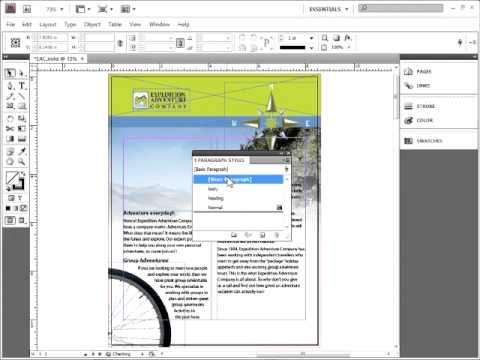
Task: Click the Fill color box
Action: pos(12,178)
